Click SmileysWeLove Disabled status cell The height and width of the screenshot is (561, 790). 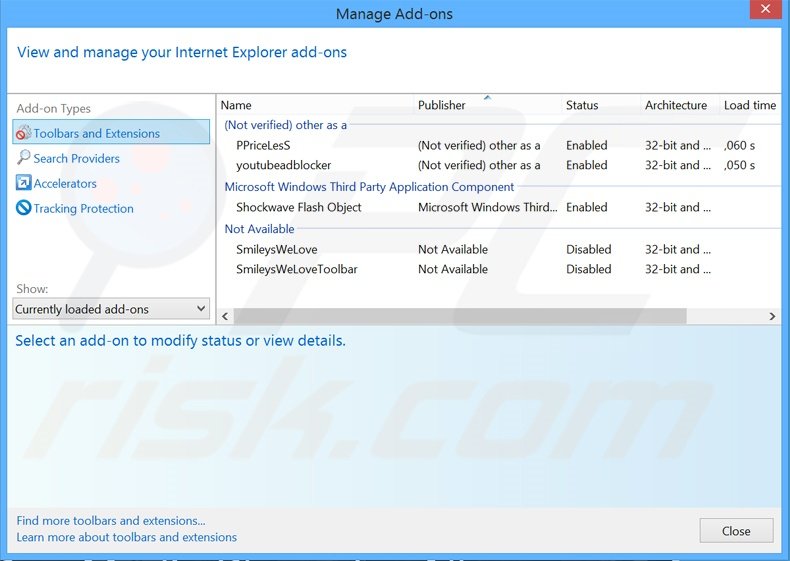click(x=589, y=249)
